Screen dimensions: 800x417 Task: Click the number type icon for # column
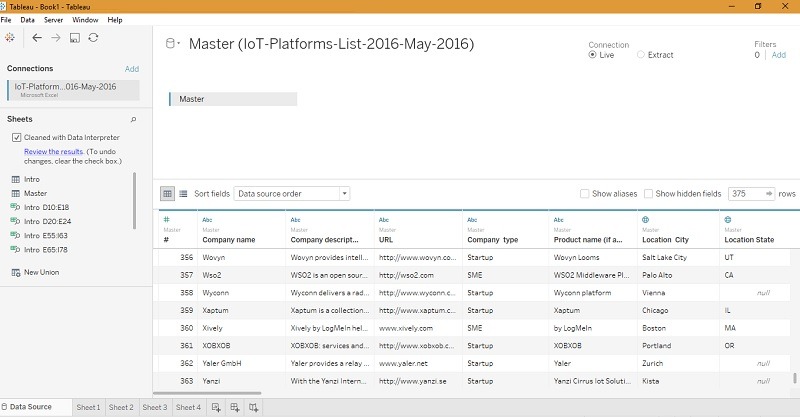tap(166, 219)
